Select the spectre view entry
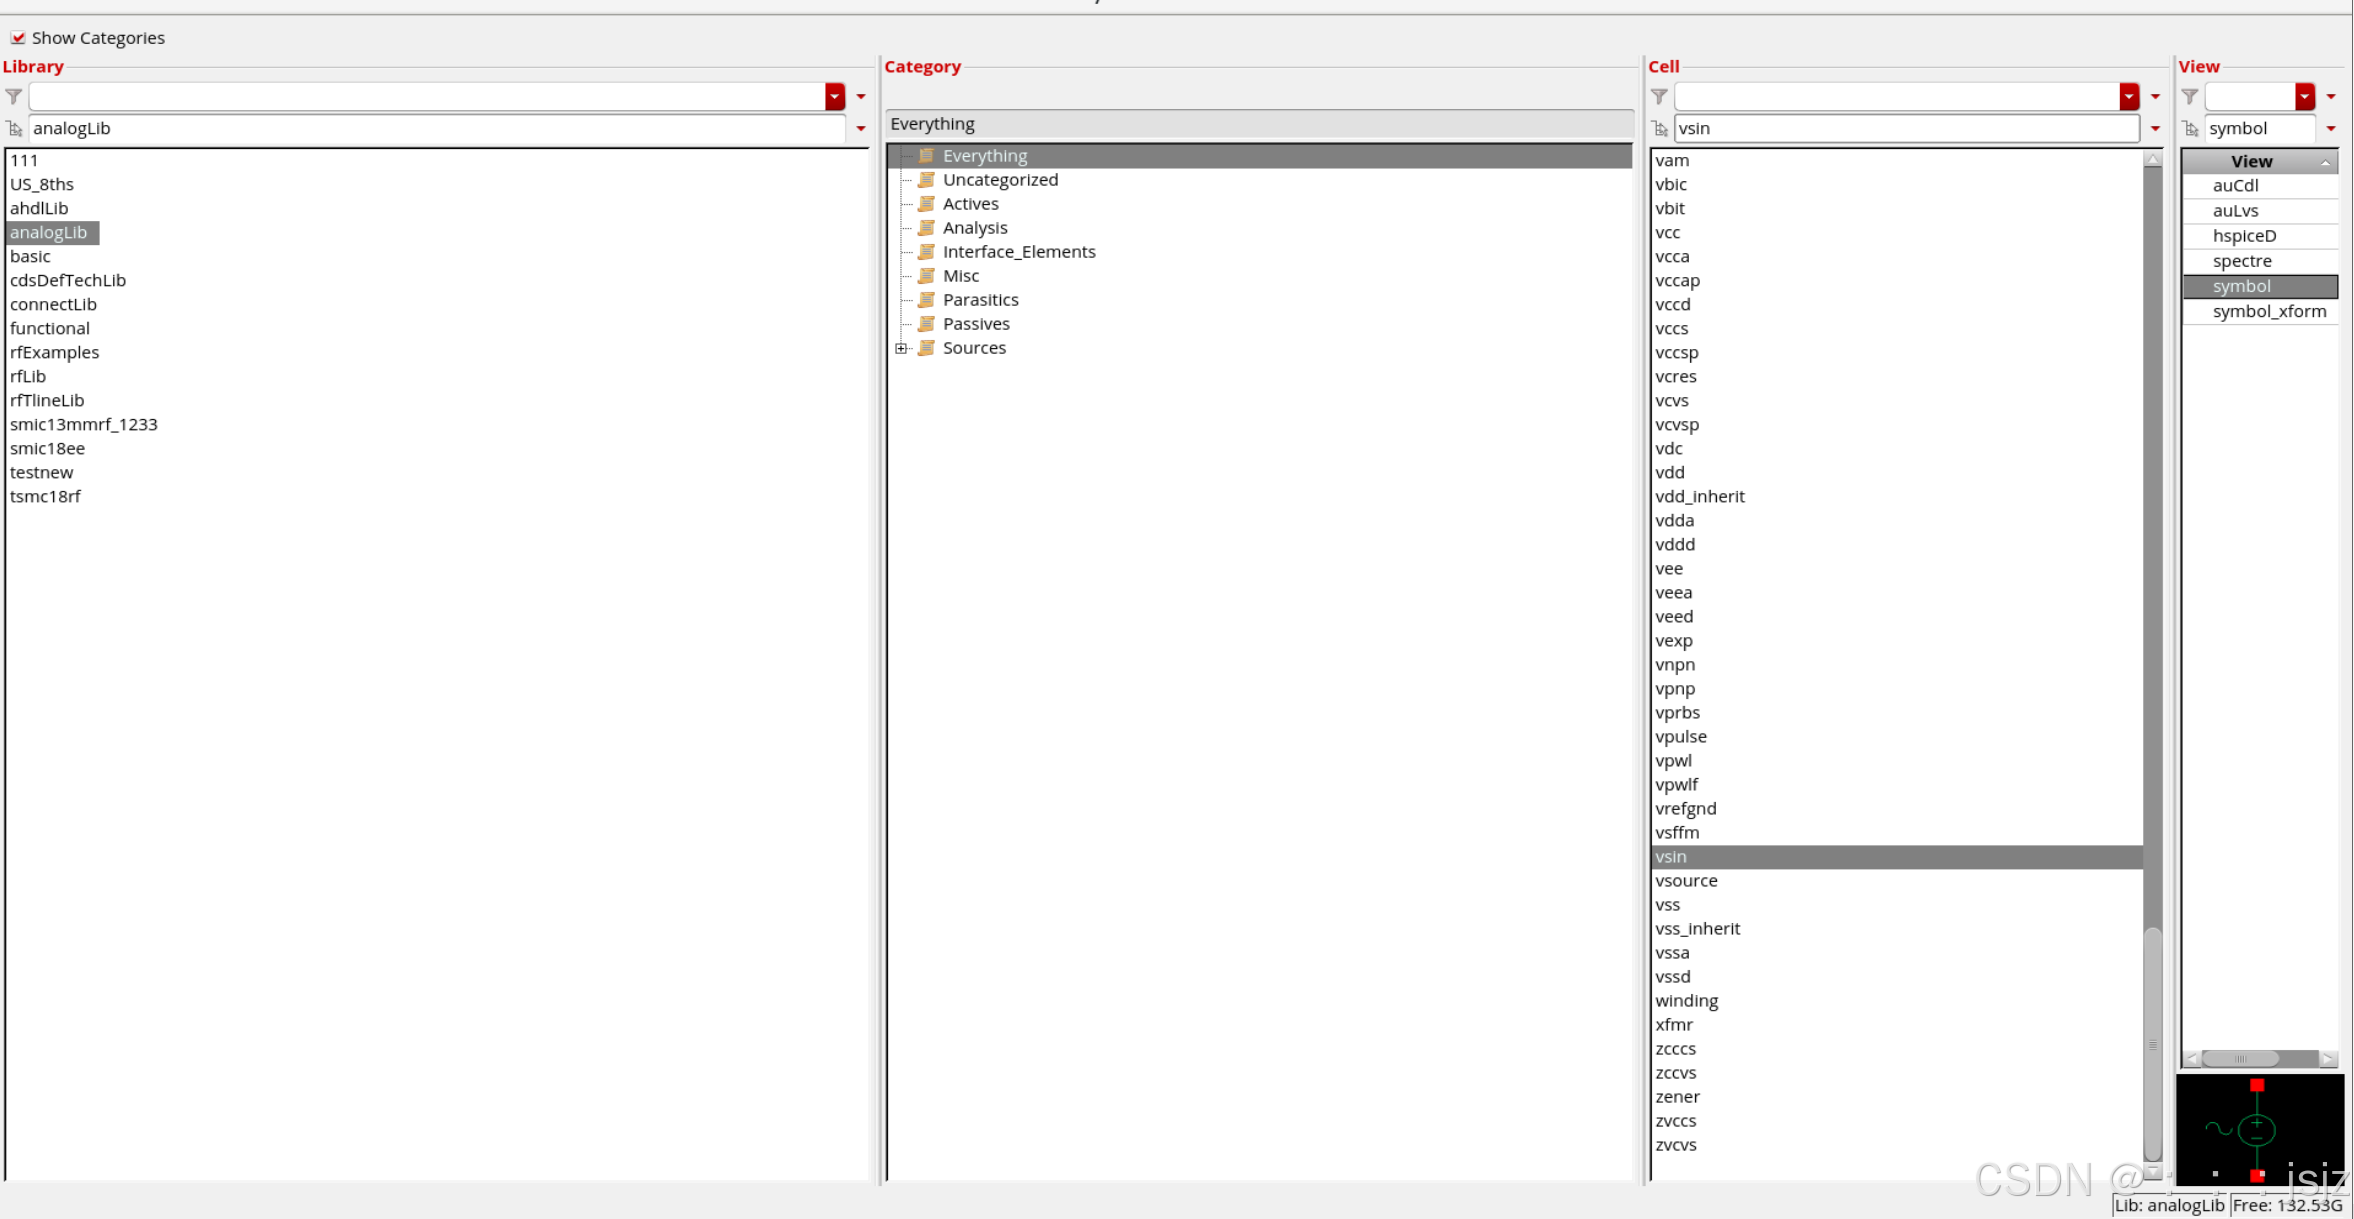 pos(2242,261)
